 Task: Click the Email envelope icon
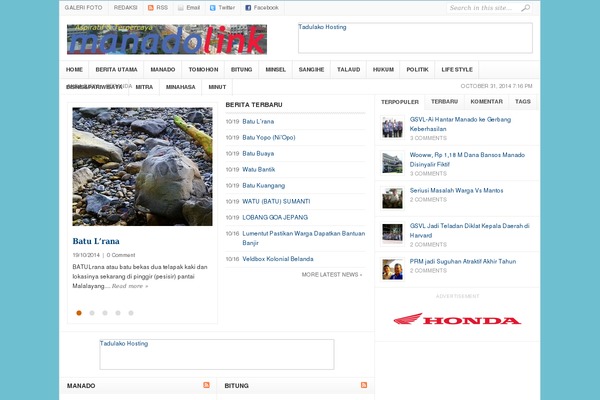click(x=181, y=8)
